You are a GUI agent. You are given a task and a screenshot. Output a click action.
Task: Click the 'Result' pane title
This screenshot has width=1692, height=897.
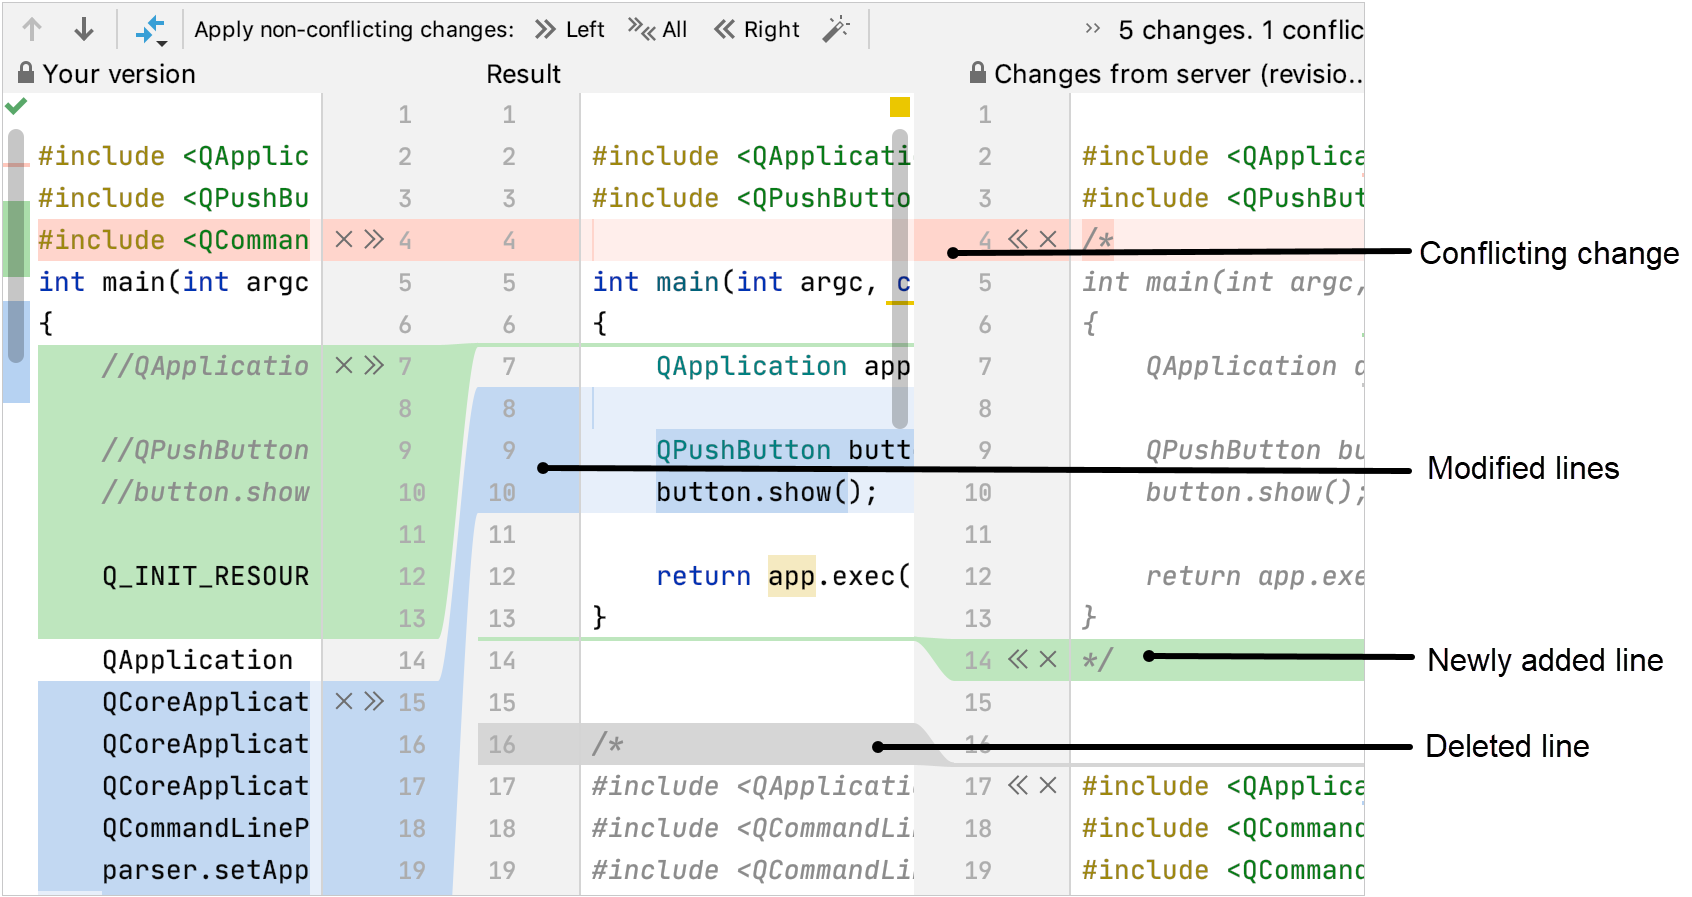coord(524,74)
